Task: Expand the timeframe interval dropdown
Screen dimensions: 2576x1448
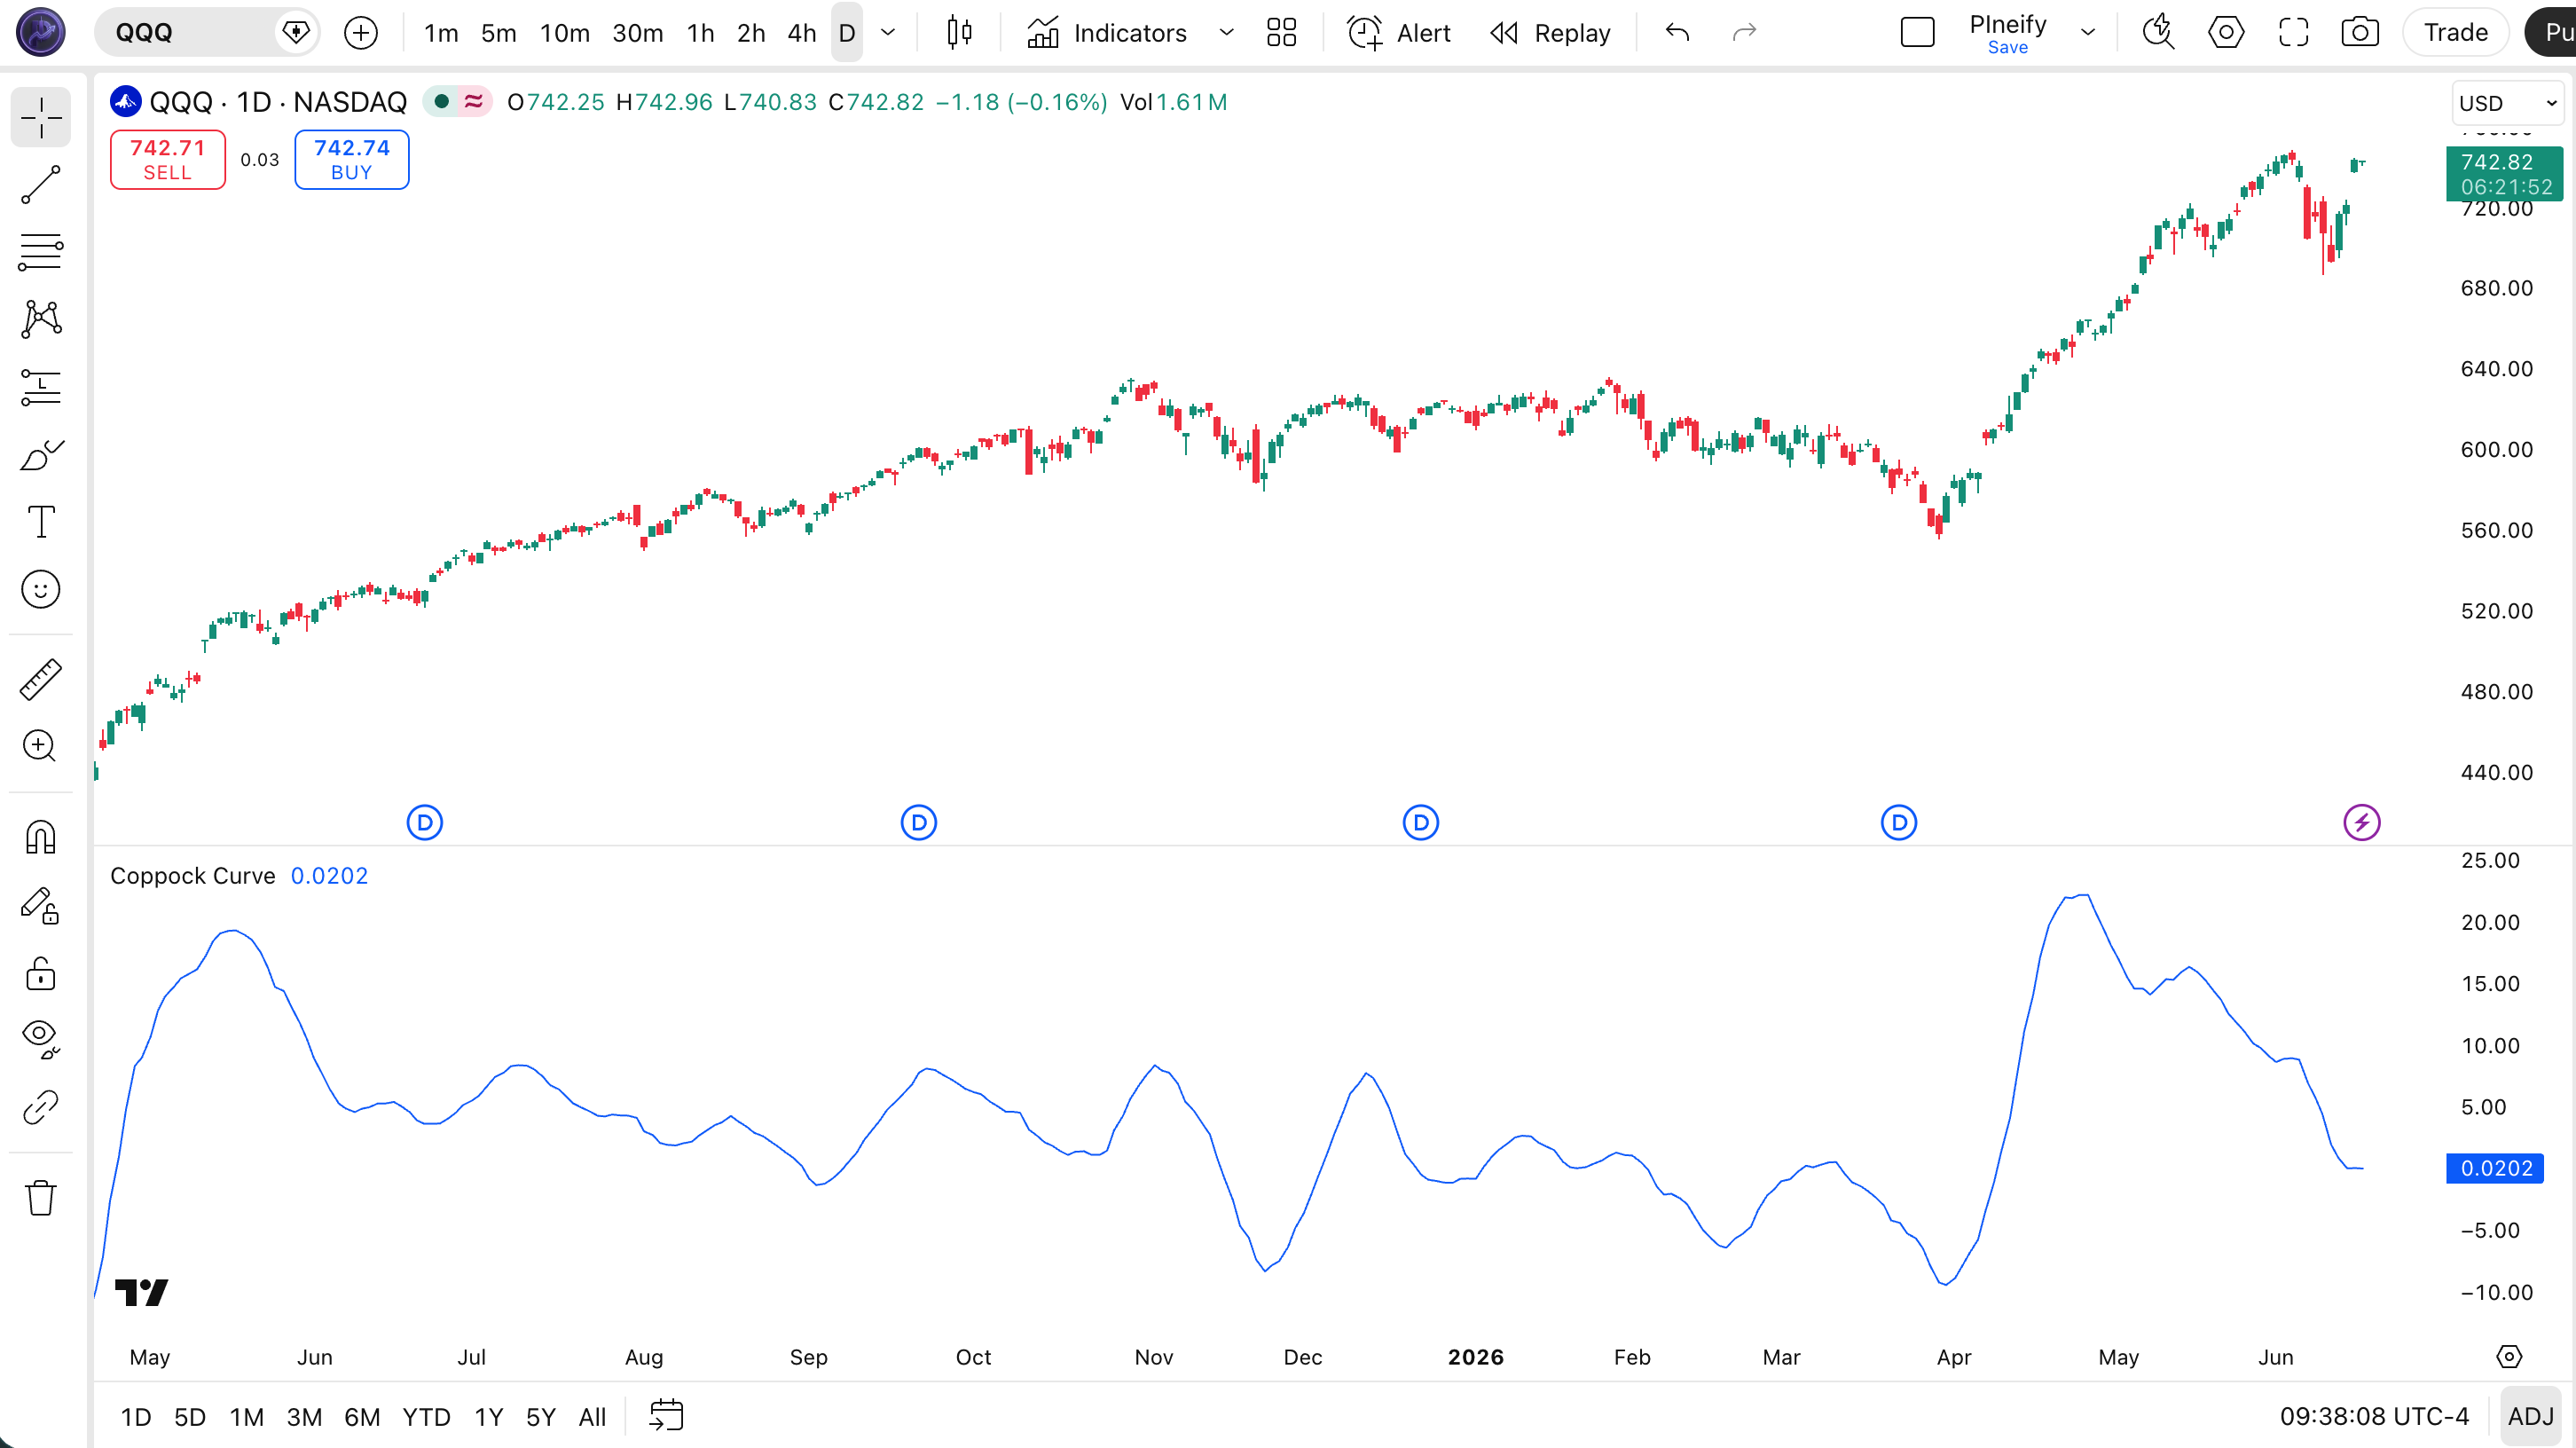Action: (887, 33)
